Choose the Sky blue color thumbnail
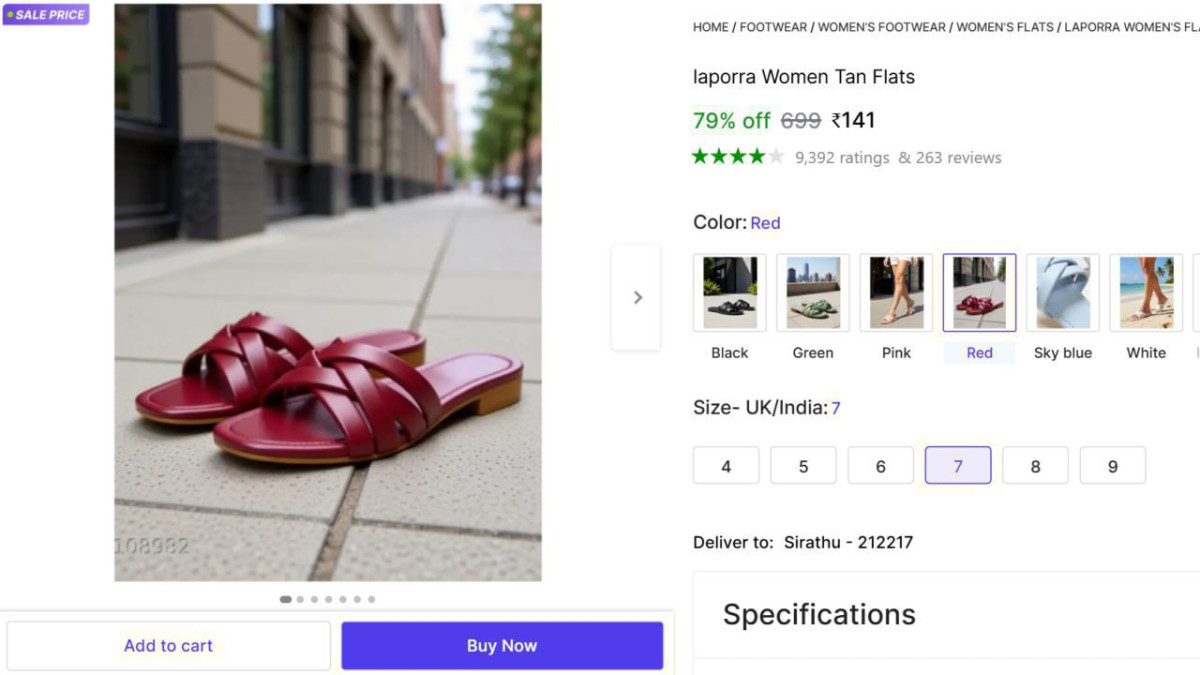1200x675 pixels. coord(1063,292)
